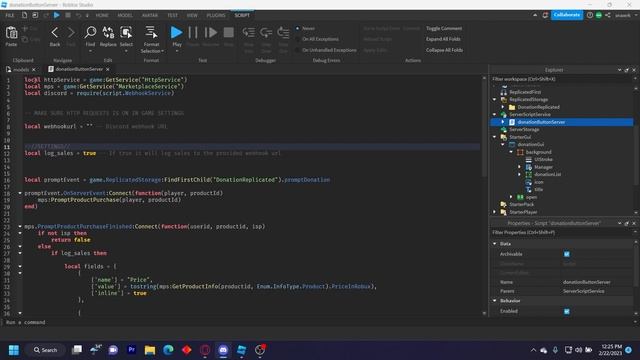The image size is (640, 360).
Task: Switch to the AVATAR ribbon tab
Action: tap(150, 15)
